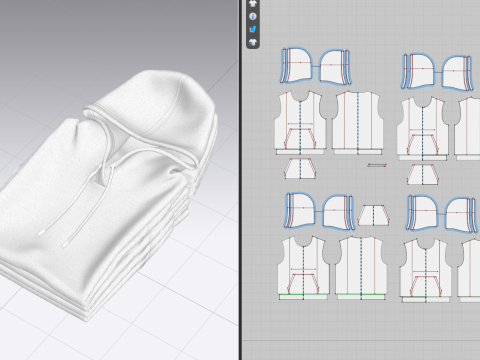Select pocket pattern below upper-right front body
The width and height of the screenshot is (480, 360).
point(423,175)
